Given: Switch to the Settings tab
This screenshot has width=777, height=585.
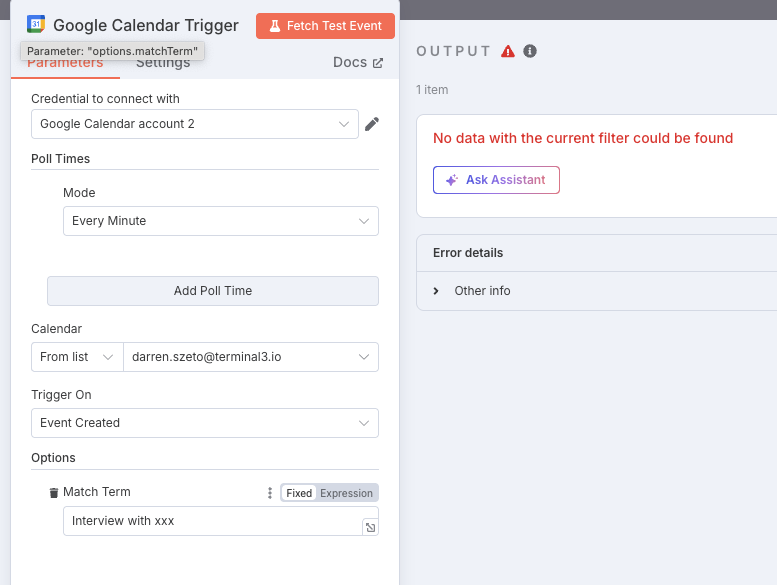Looking at the screenshot, I should pyautogui.click(x=163, y=64).
